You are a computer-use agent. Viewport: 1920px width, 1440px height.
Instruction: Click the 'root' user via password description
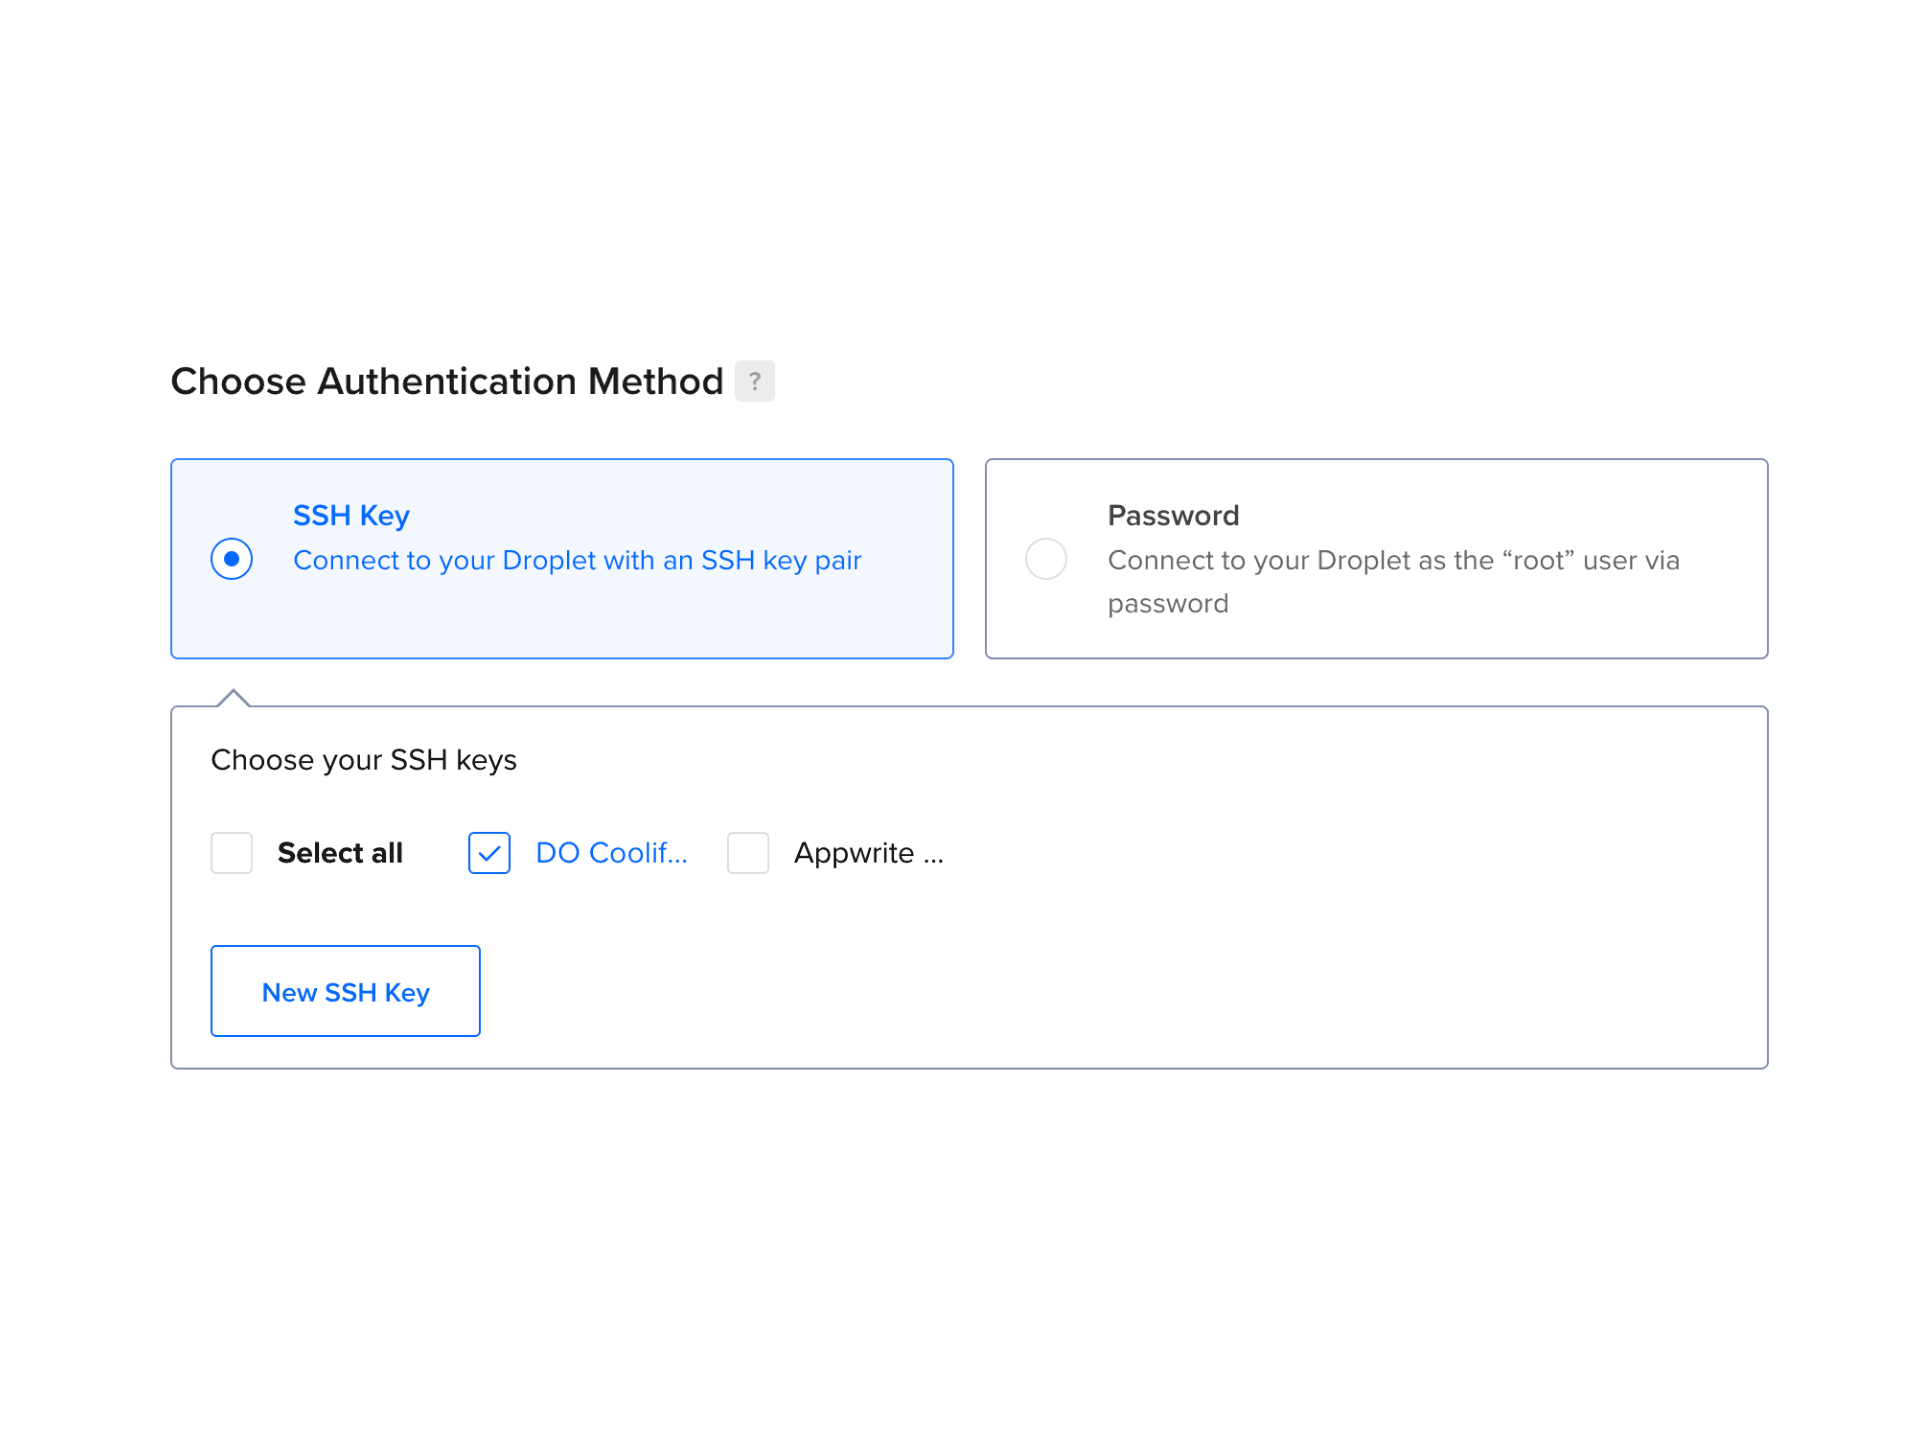tap(1393, 582)
